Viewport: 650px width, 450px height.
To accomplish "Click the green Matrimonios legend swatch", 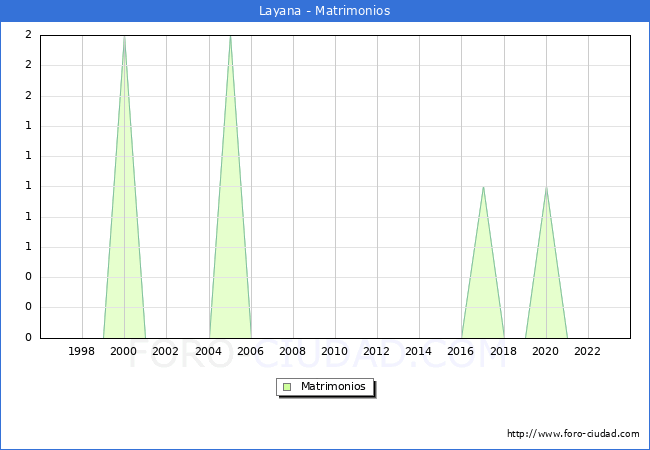I will pos(287,387).
